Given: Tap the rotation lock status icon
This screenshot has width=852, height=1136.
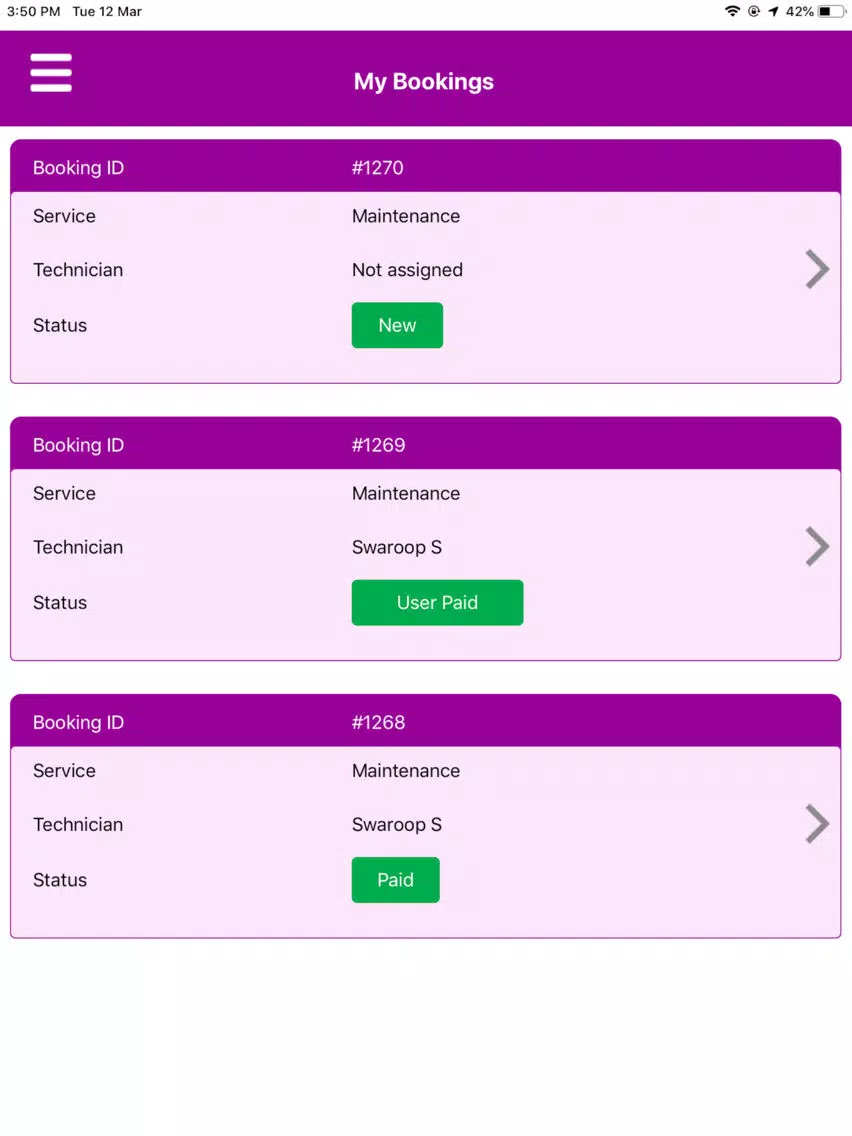Looking at the screenshot, I should click(x=753, y=12).
